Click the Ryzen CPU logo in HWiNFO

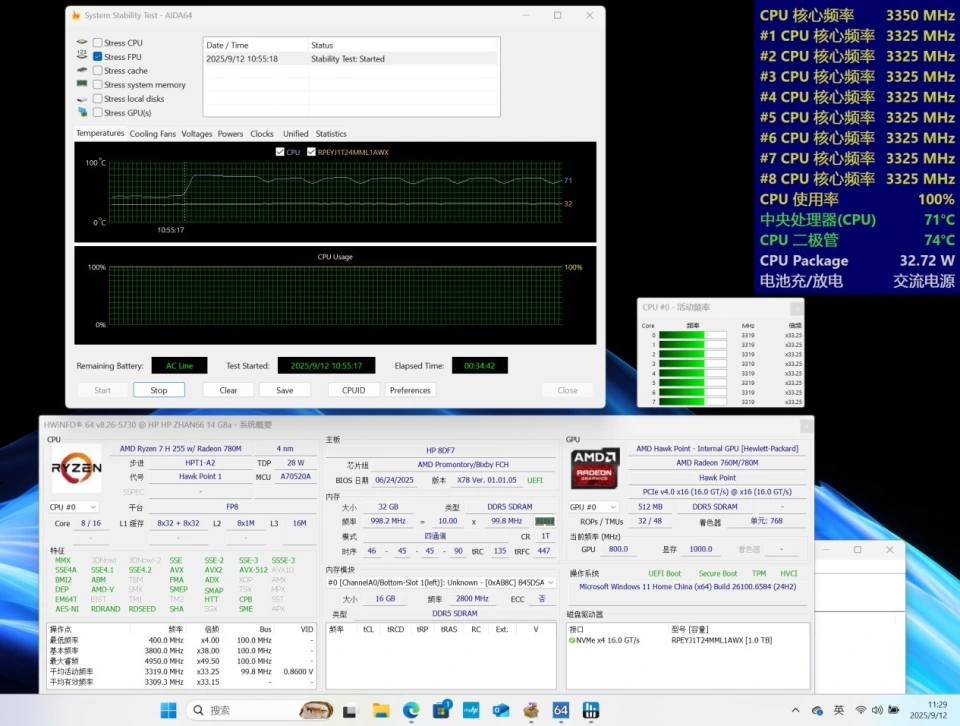tap(76, 468)
